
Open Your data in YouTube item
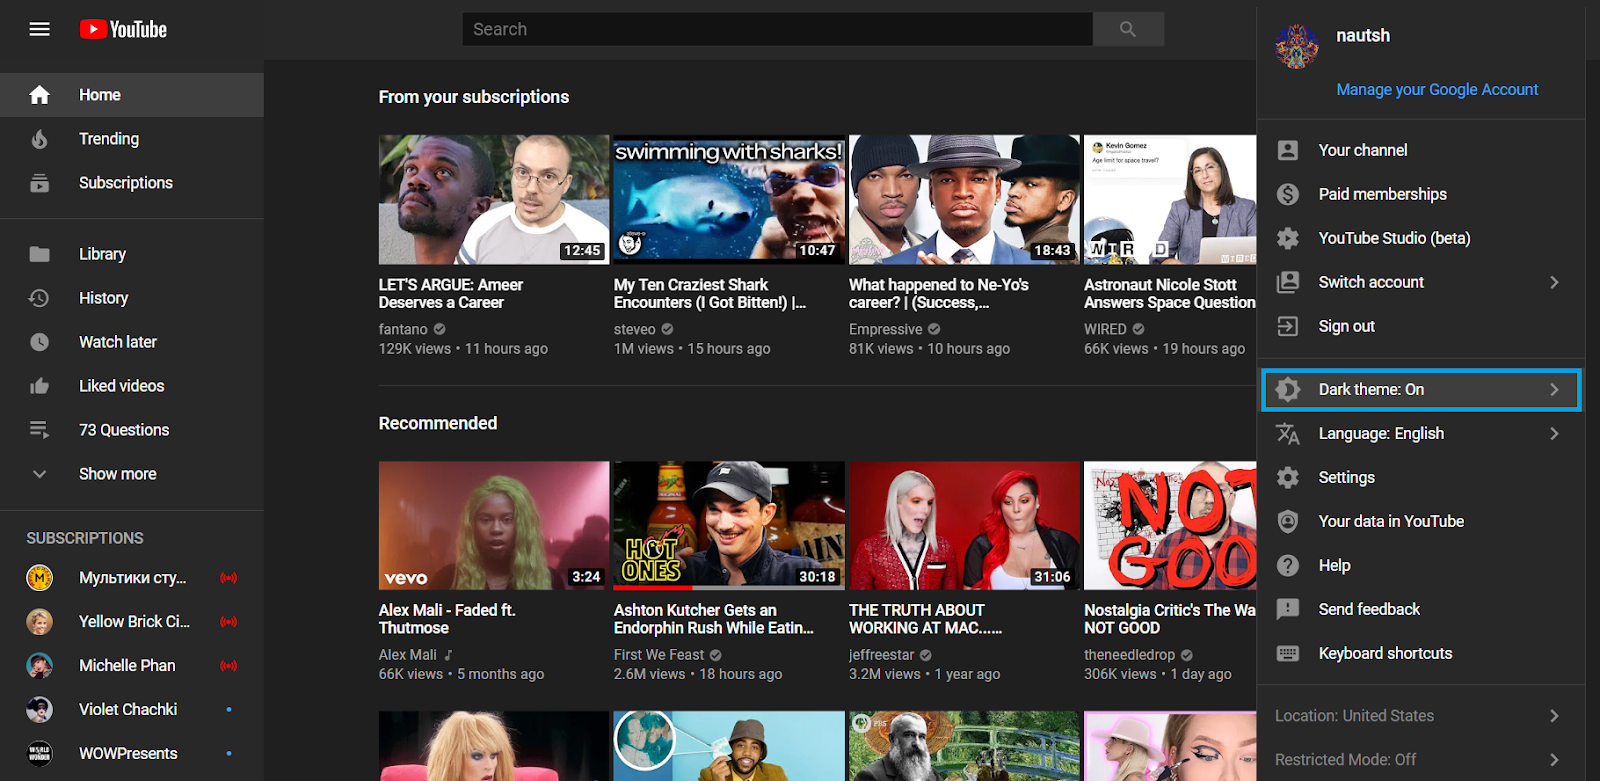(1421, 521)
